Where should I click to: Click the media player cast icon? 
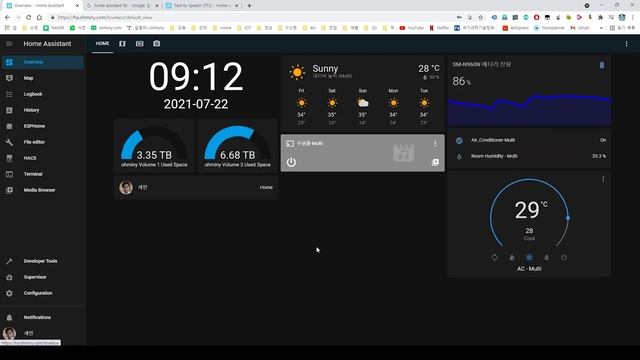[290, 144]
